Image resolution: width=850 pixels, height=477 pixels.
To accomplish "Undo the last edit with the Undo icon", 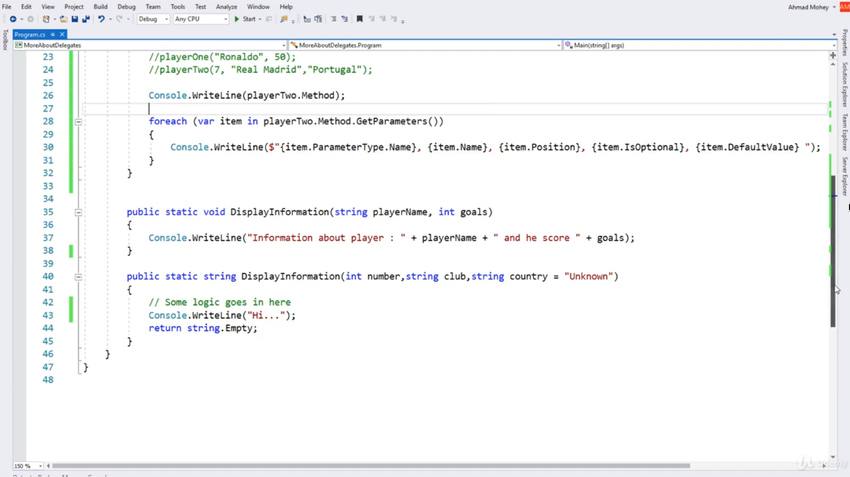I will tap(101, 19).
